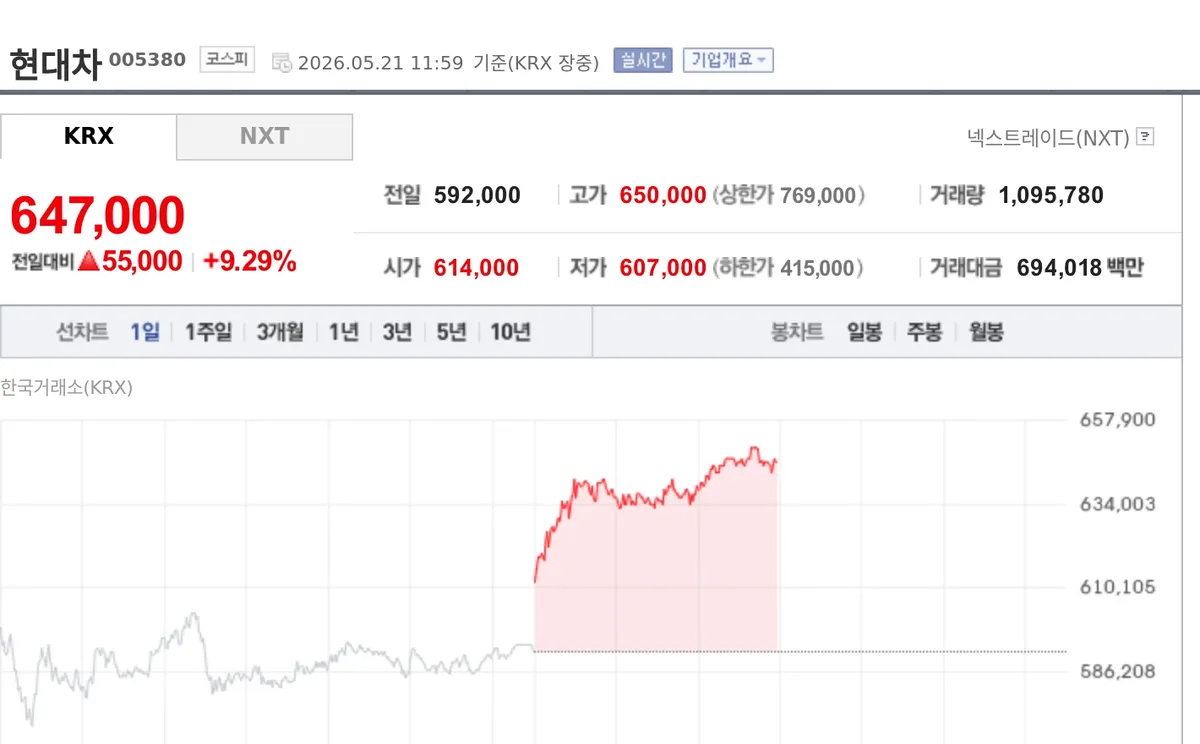Open the 일봉 daily candle chart

864,332
